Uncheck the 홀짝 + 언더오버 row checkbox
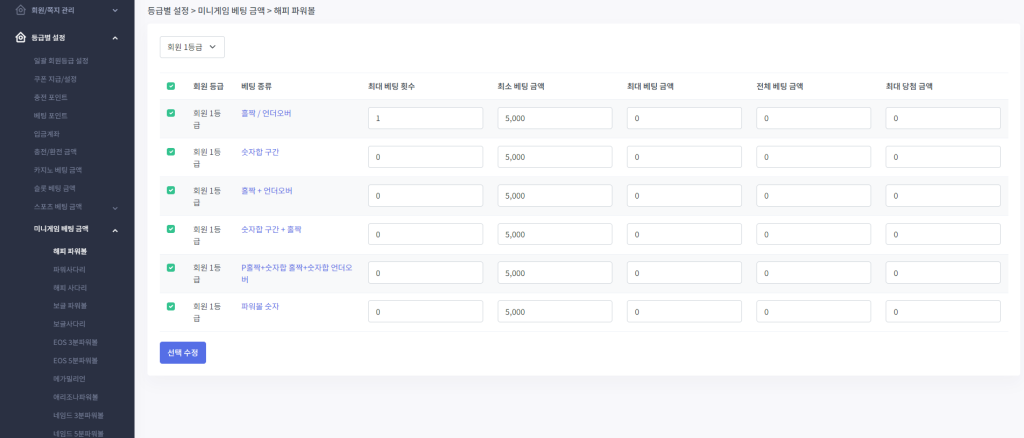Viewport: 1024px width, 438px height. [x=171, y=190]
